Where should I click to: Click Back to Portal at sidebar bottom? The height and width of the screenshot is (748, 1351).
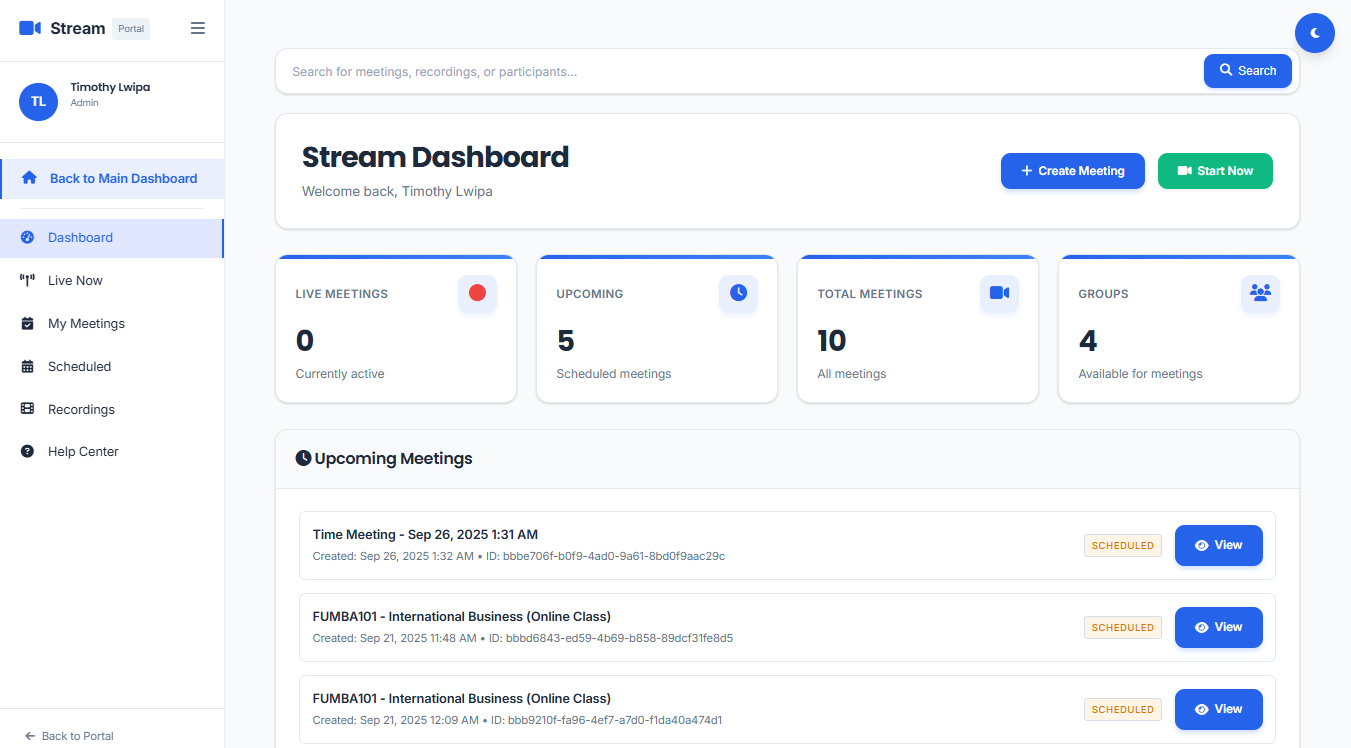(69, 736)
